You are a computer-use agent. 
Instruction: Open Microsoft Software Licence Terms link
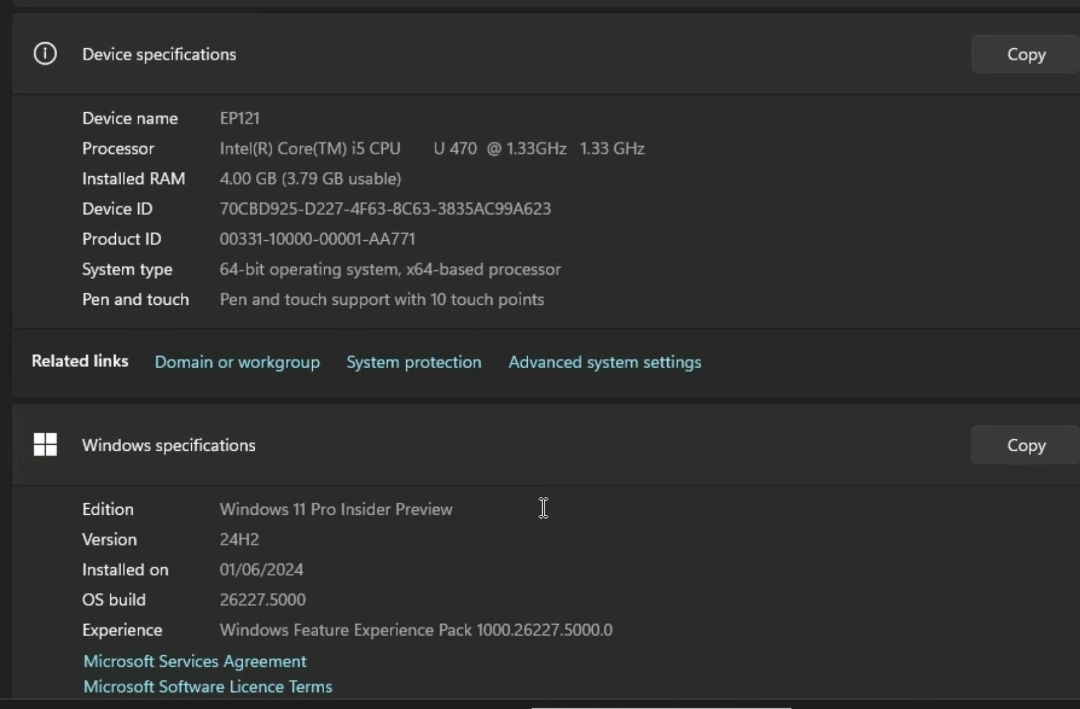pyautogui.click(x=208, y=687)
